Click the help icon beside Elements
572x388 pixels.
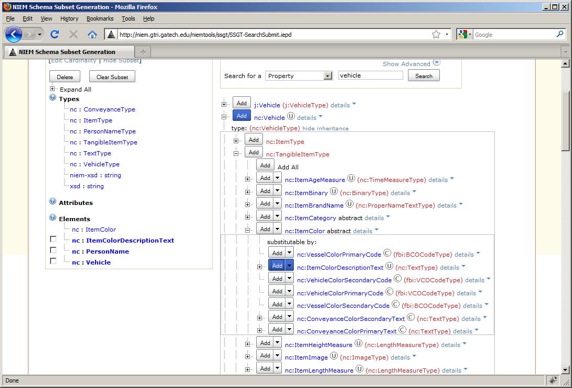[53, 218]
